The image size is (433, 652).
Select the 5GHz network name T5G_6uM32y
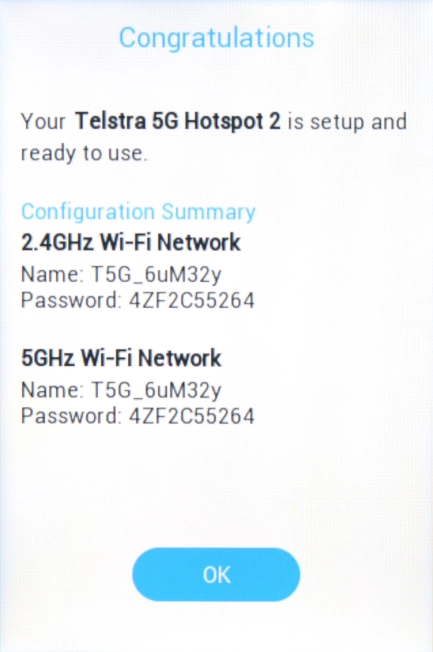click(156, 391)
